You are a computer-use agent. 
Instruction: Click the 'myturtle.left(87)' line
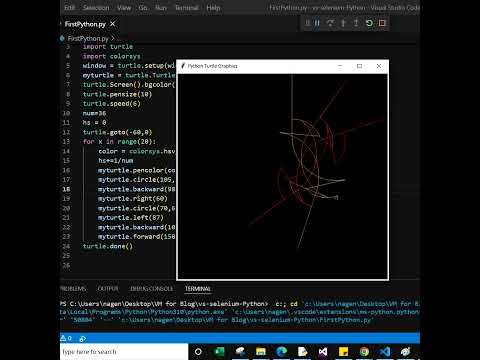(131, 218)
